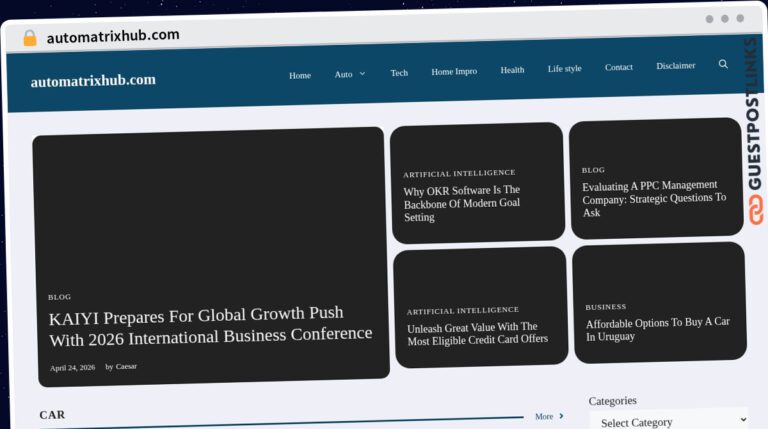The image size is (768, 429).
Task: Click the Guestpost Links chain icon
Action: [x=755, y=210]
